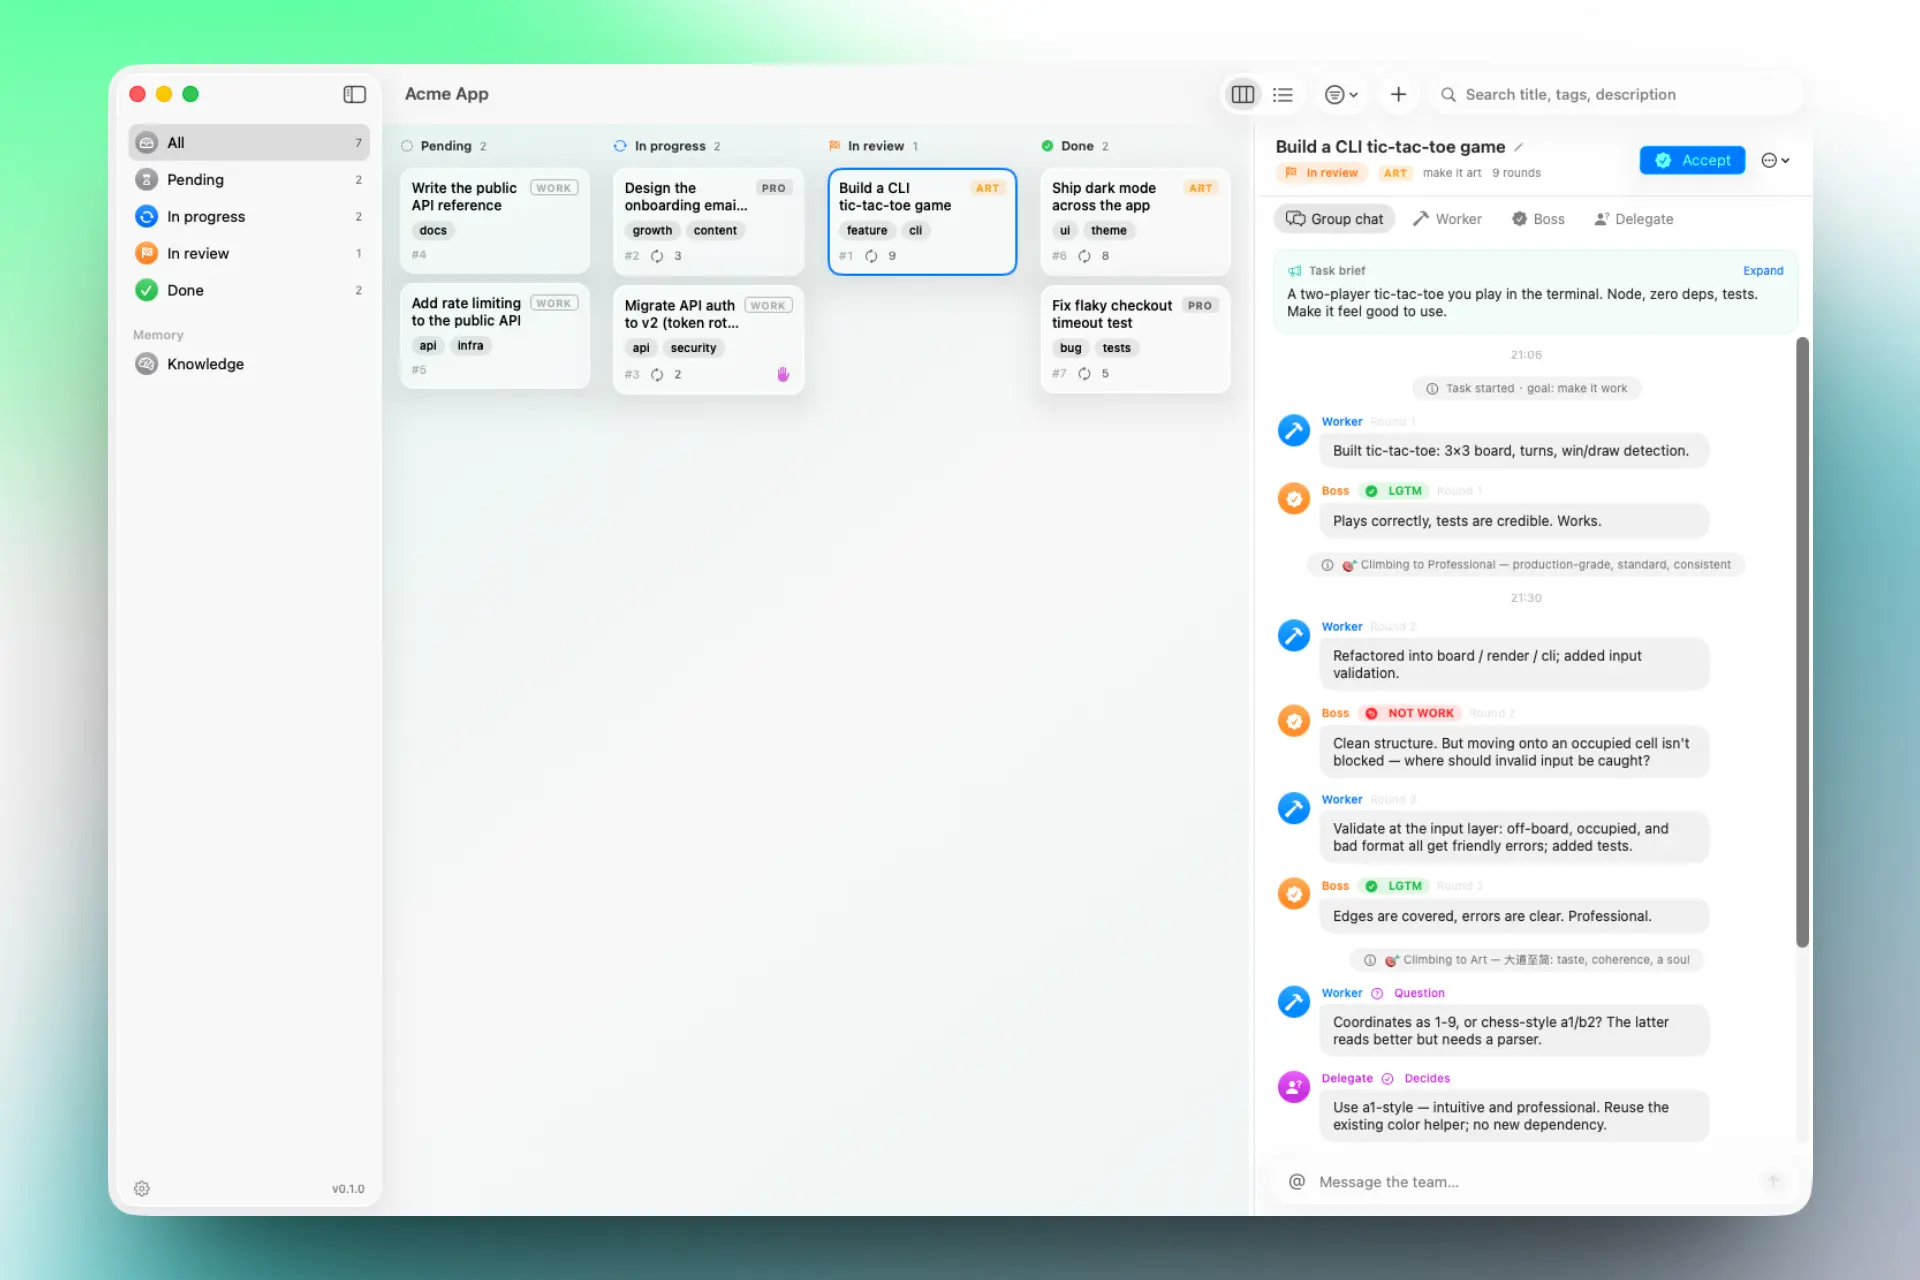The width and height of the screenshot is (1920, 1280).
Task: Click the @ mention icon in message box
Action: click(1297, 1182)
